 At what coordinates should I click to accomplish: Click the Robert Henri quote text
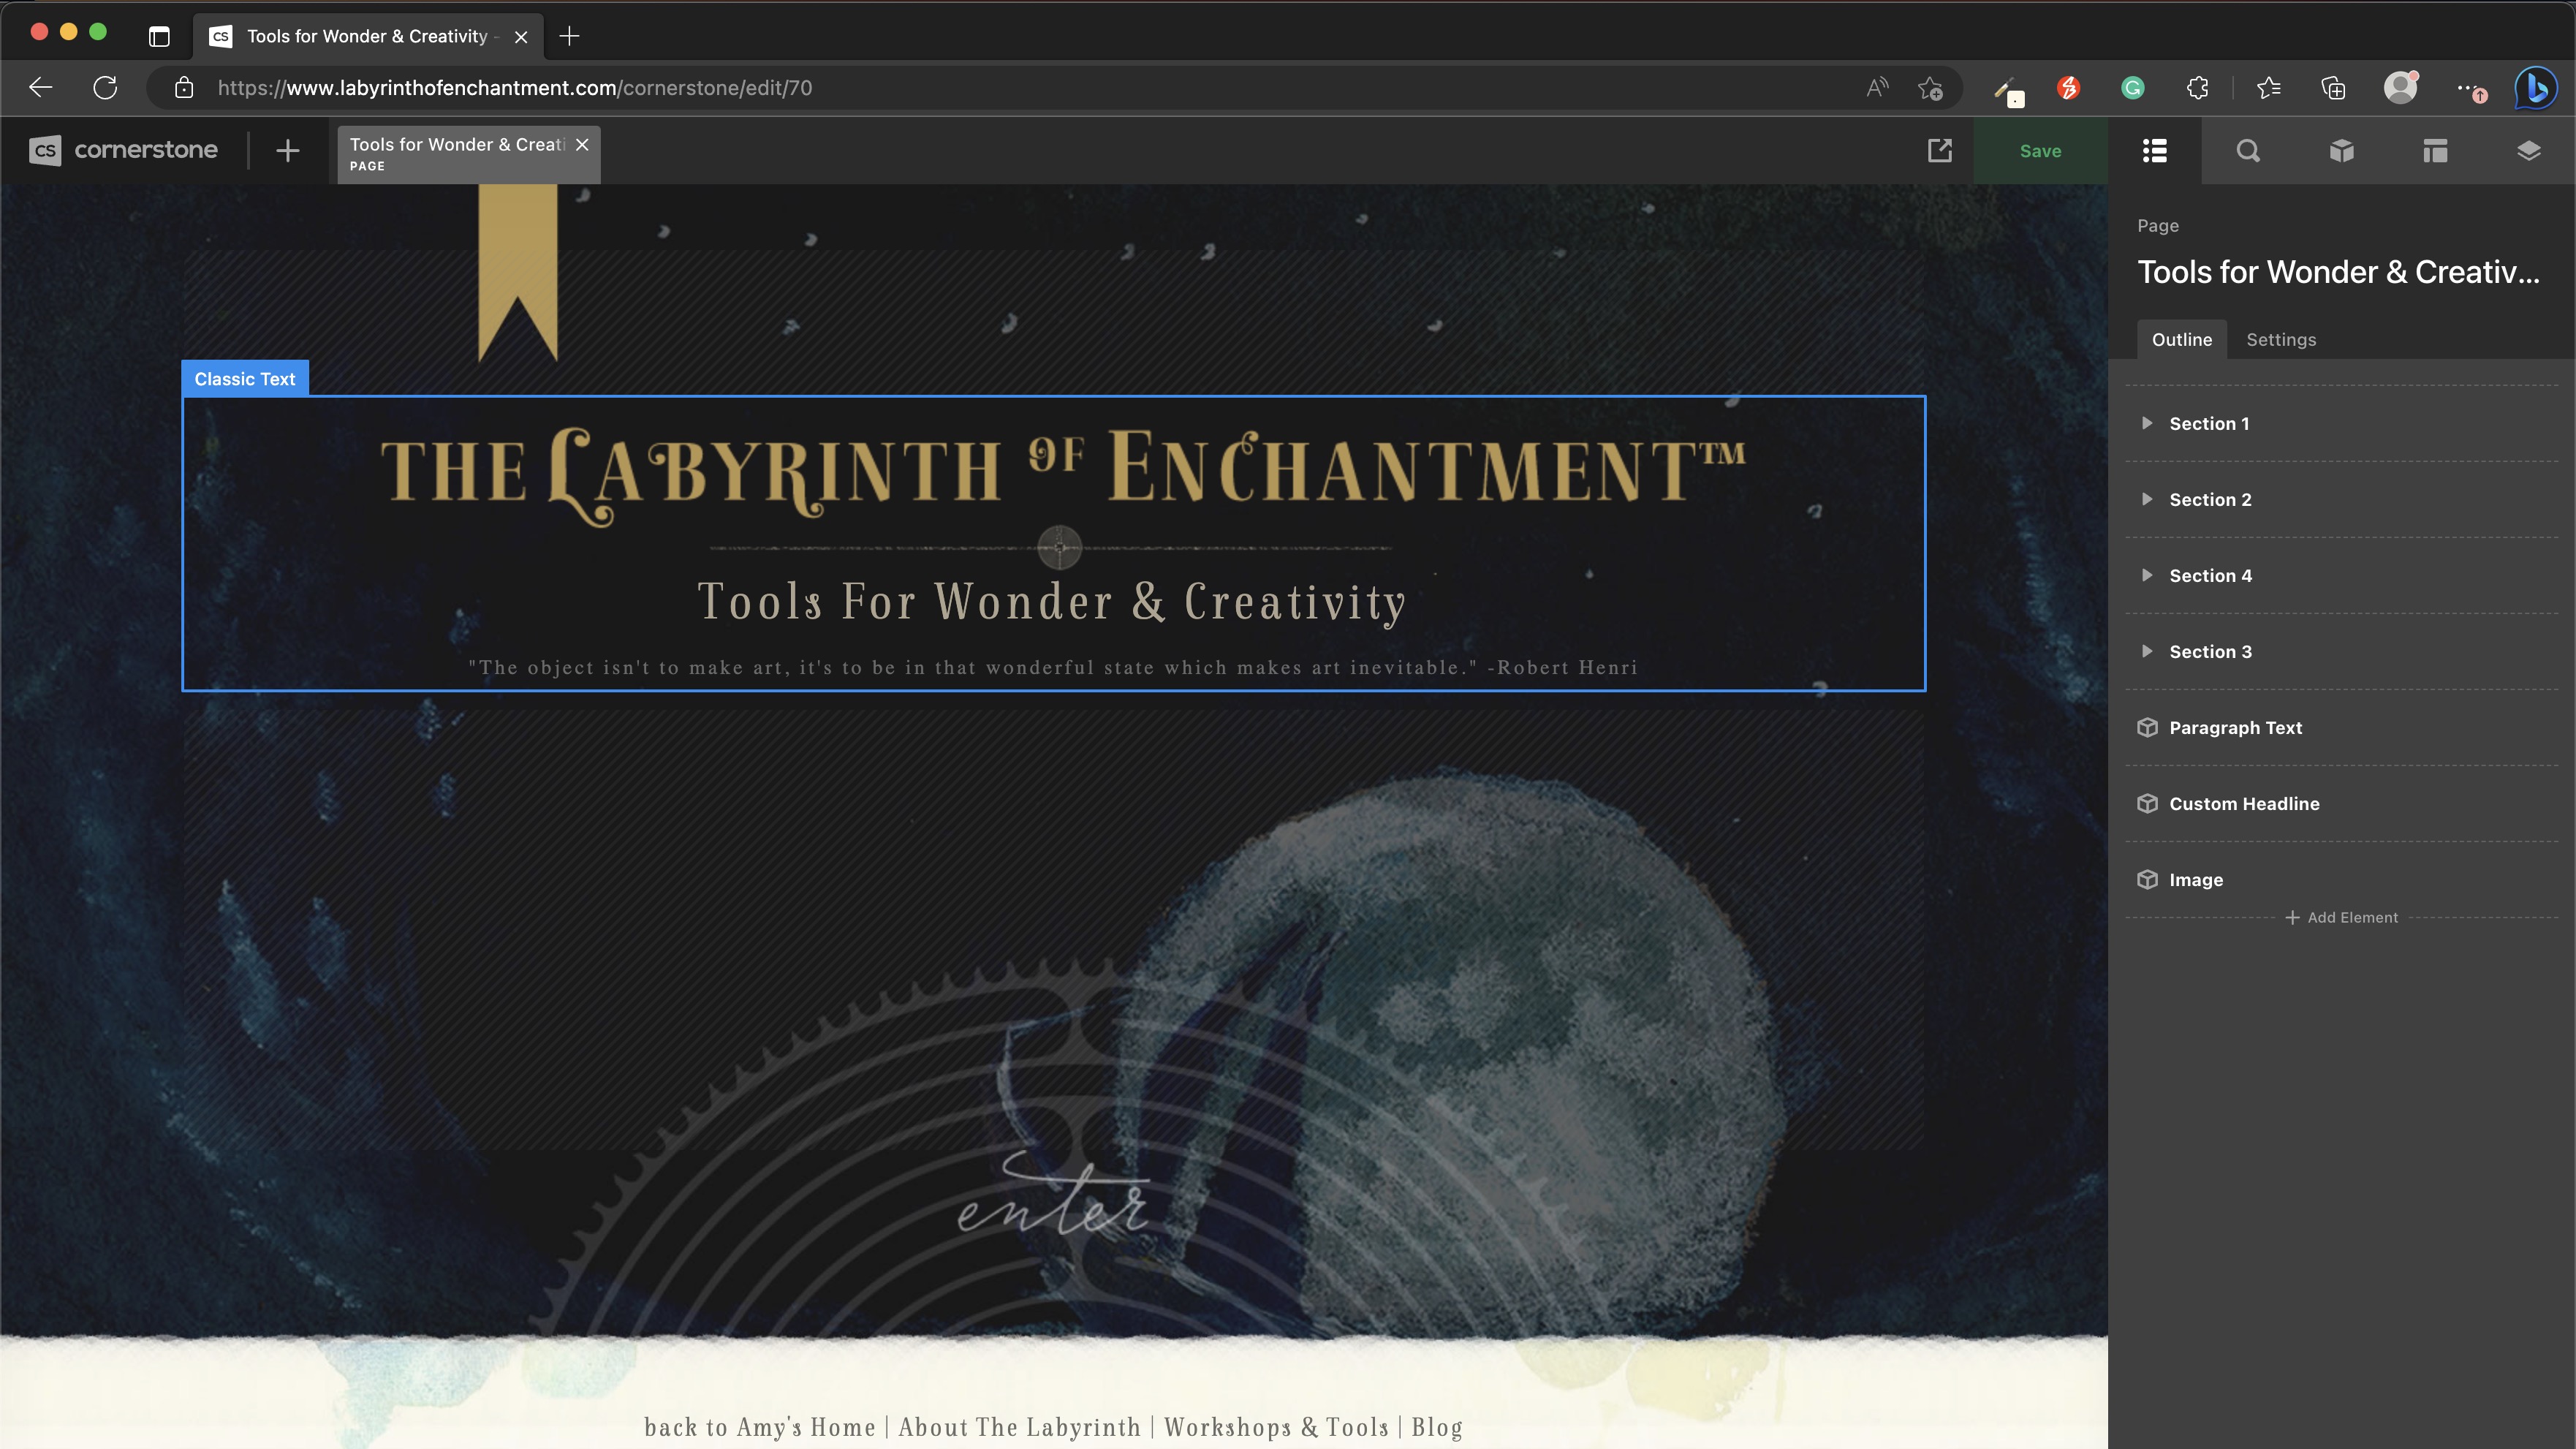(x=1053, y=667)
